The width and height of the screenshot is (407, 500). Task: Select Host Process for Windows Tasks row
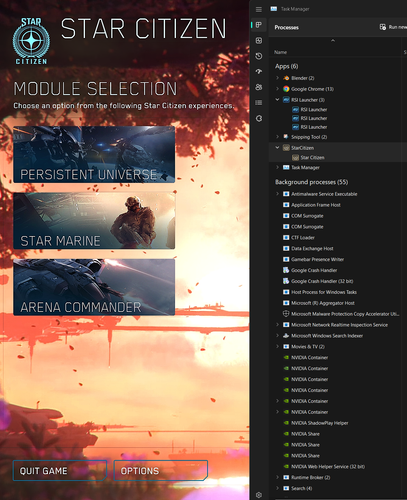click(x=338, y=292)
